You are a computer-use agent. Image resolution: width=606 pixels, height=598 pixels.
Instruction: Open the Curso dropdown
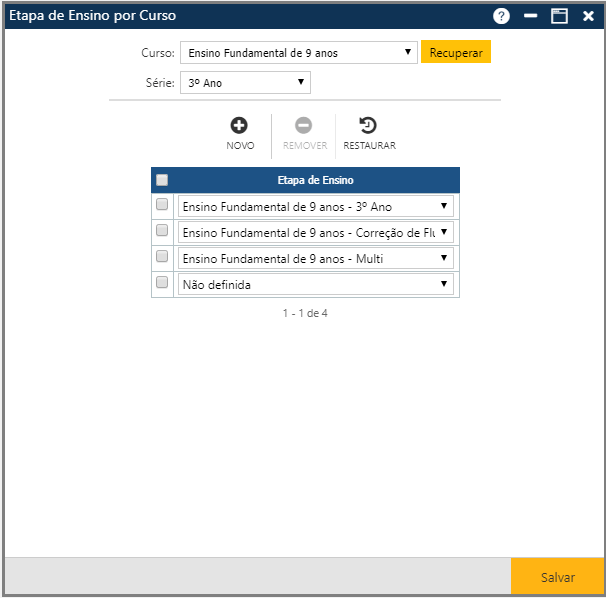(298, 53)
